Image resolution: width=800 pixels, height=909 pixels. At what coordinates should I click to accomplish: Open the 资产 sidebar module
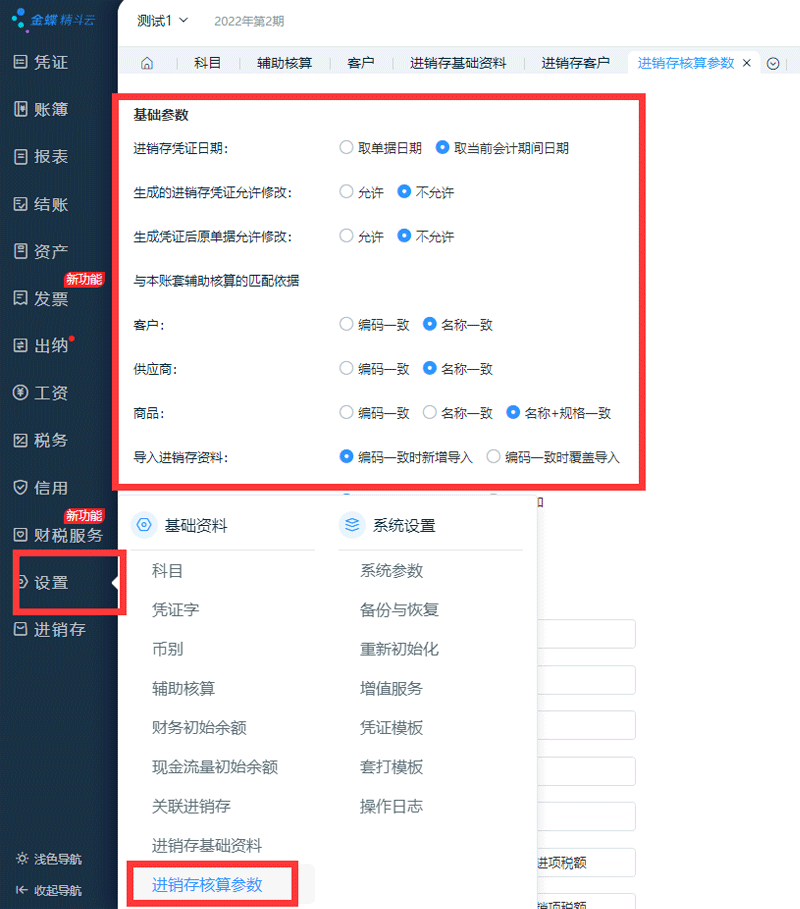click(41, 251)
